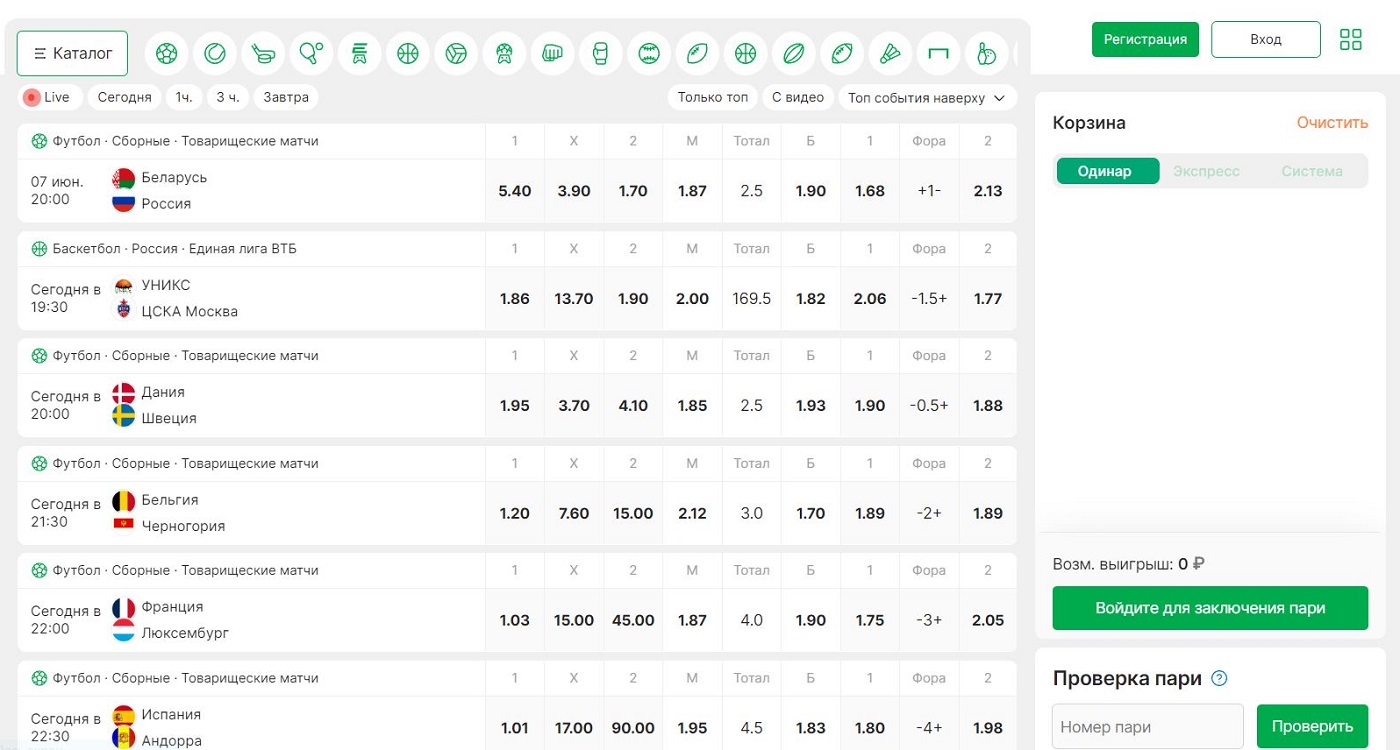Toggle the Завтра time filter
This screenshot has height=750, width=1400.
pyautogui.click(x=286, y=97)
